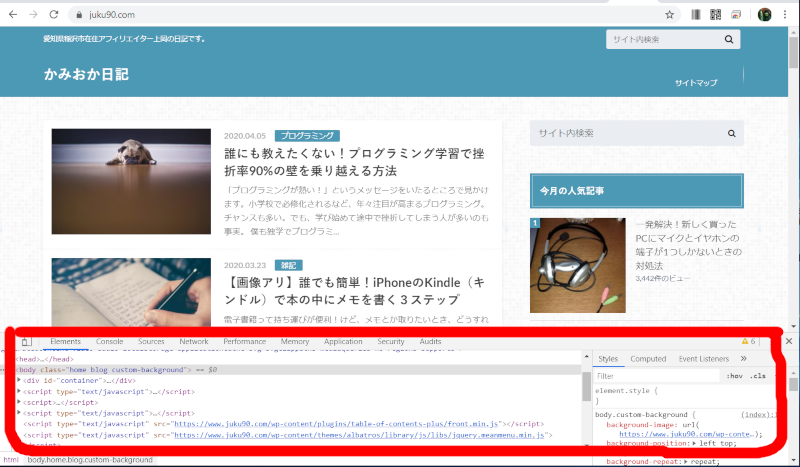Open the tab-cast extension icon
Image resolution: width=800 pixels, height=467 pixels.
click(736, 15)
